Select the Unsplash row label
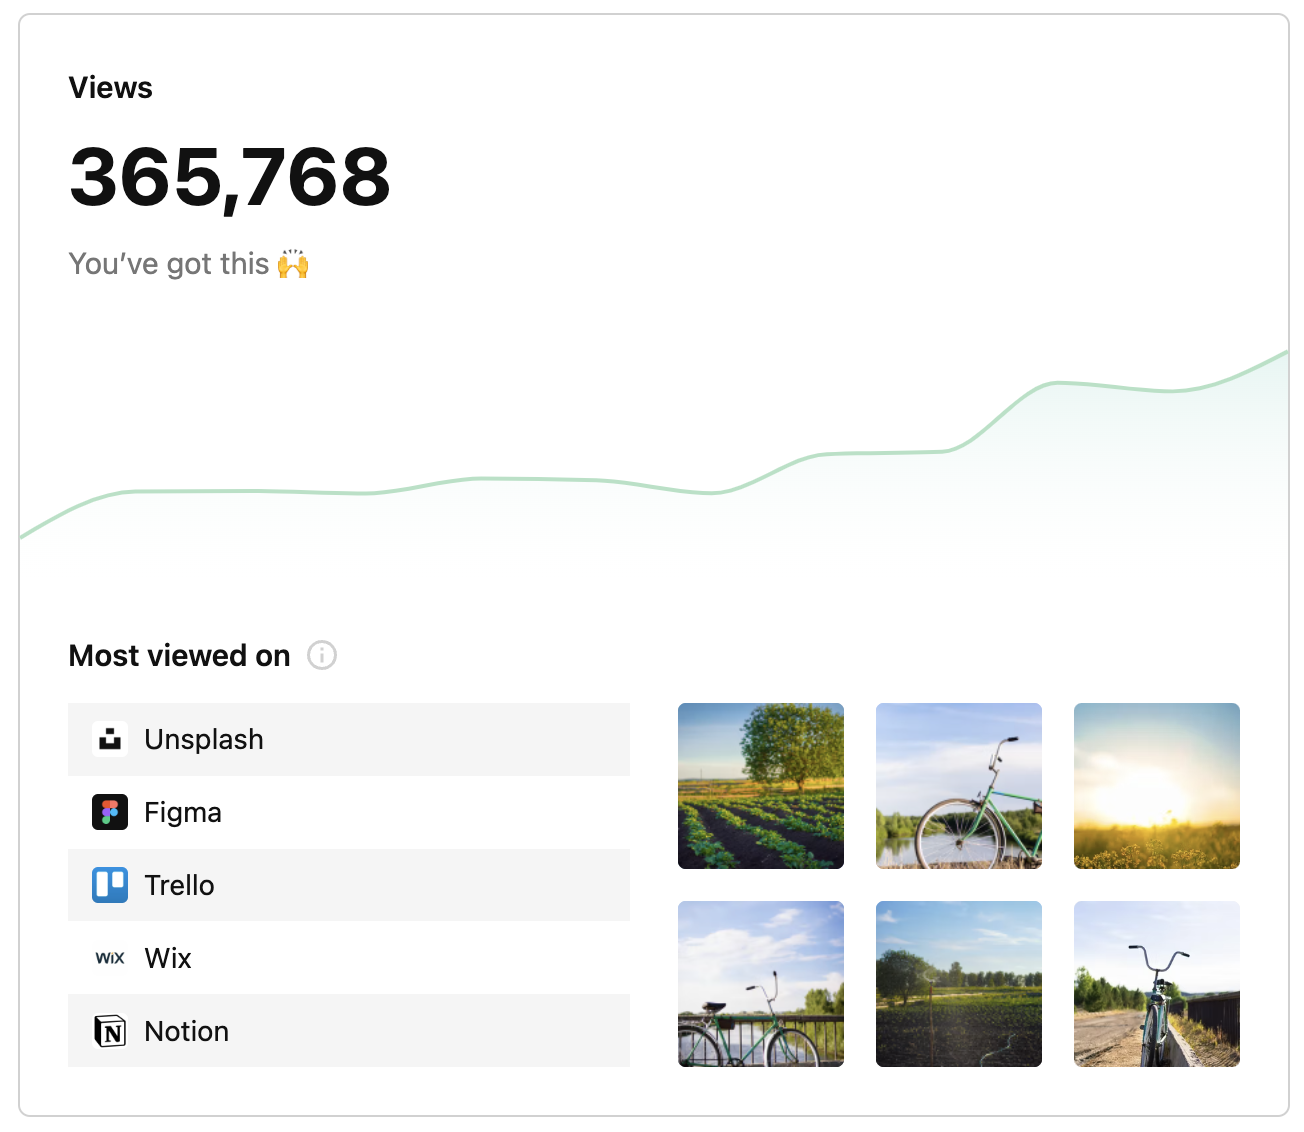Image resolution: width=1304 pixels, height=1132 pixels. point(204,739)
